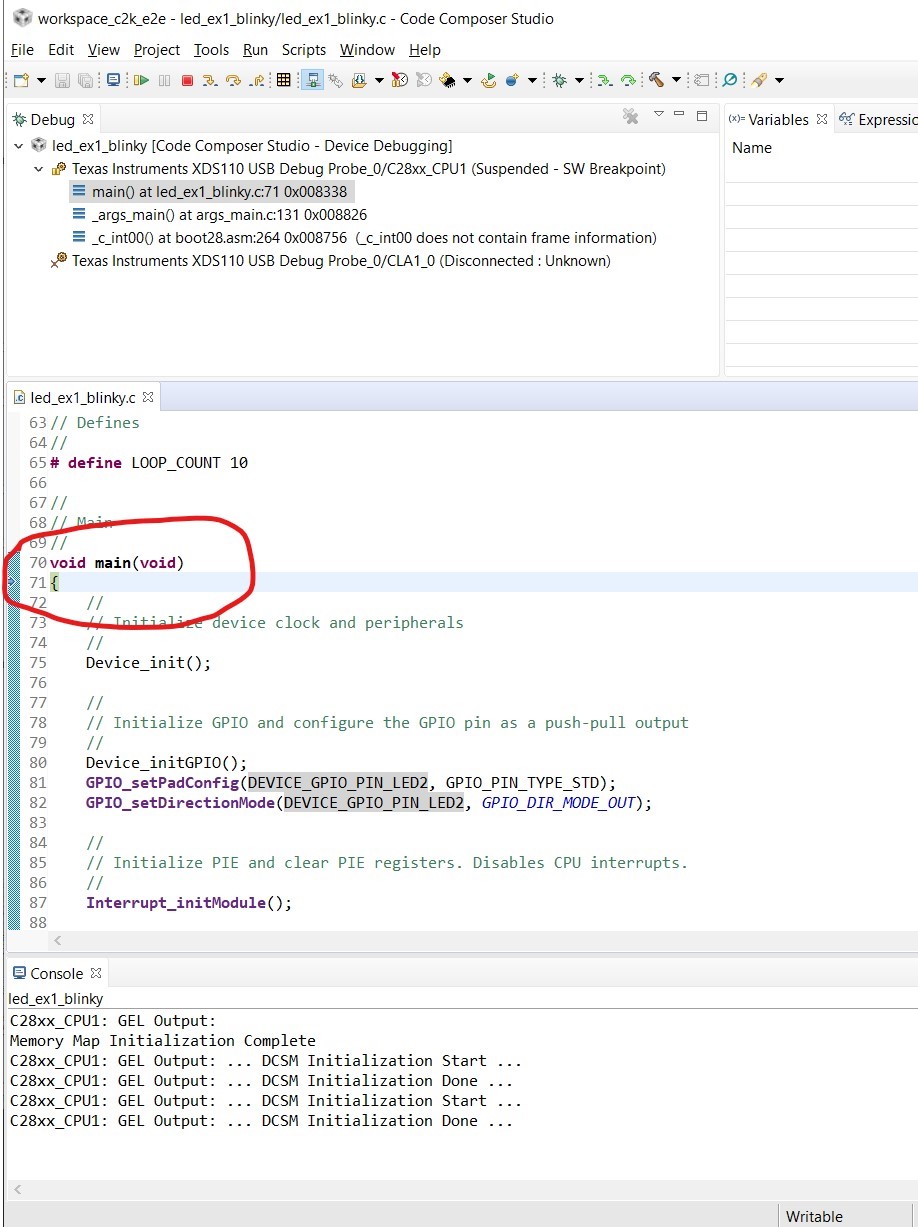
Task: Click the editor horizontal scrollbar left arrow
Action: pyautogui.click(x=57, y=940)
